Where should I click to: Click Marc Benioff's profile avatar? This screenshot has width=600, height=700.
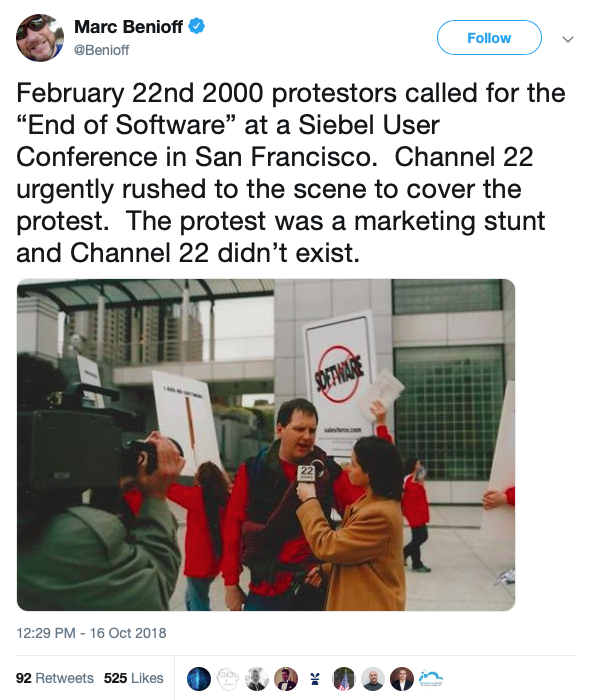[41, 38]
